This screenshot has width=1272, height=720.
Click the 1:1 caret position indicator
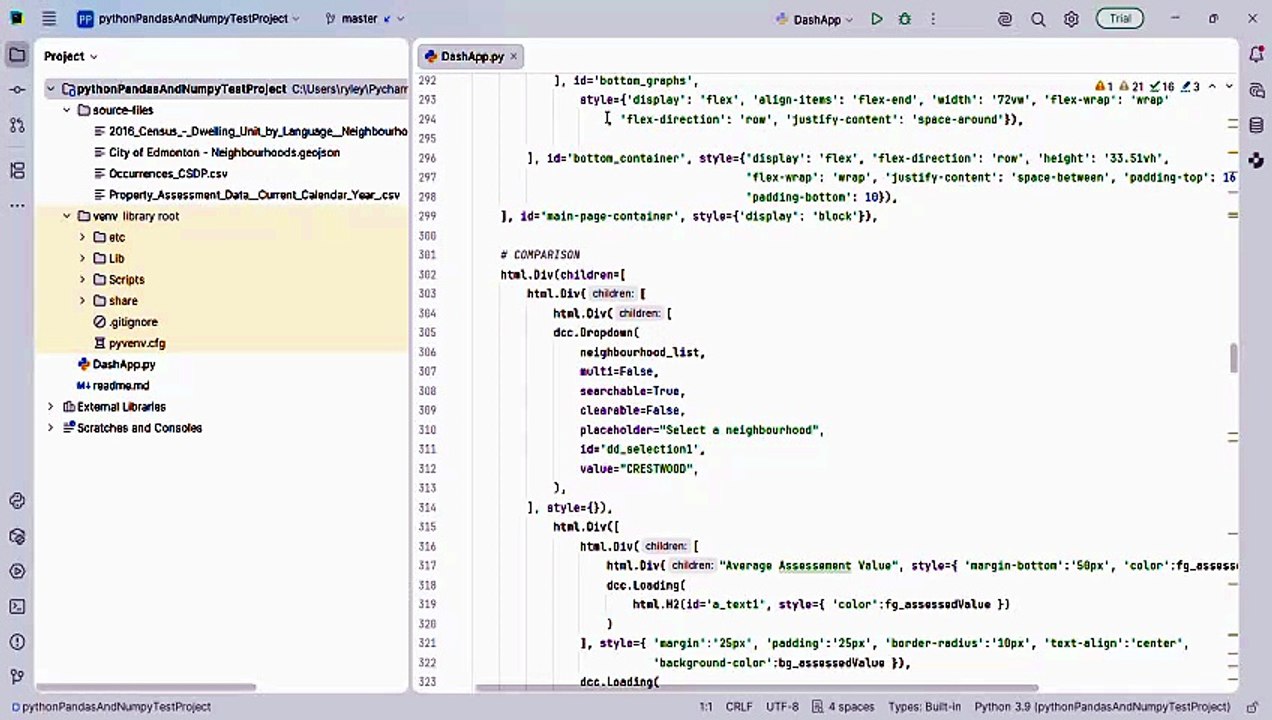pos(706,706)
